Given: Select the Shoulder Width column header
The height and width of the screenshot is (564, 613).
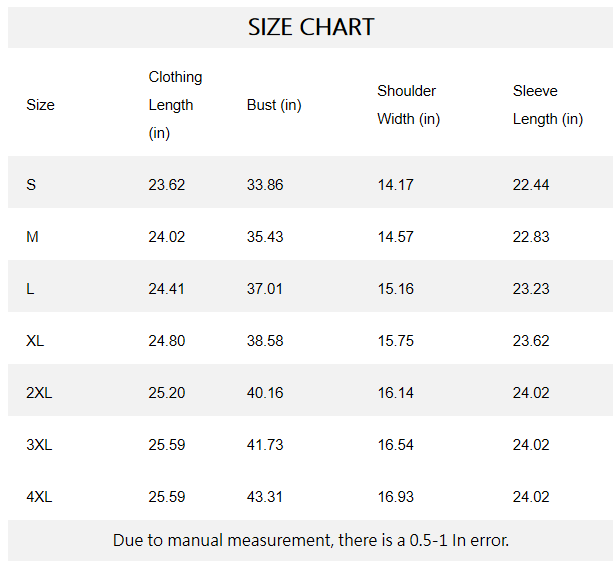Looking at the screenshot, I should (x=408, y=105).
